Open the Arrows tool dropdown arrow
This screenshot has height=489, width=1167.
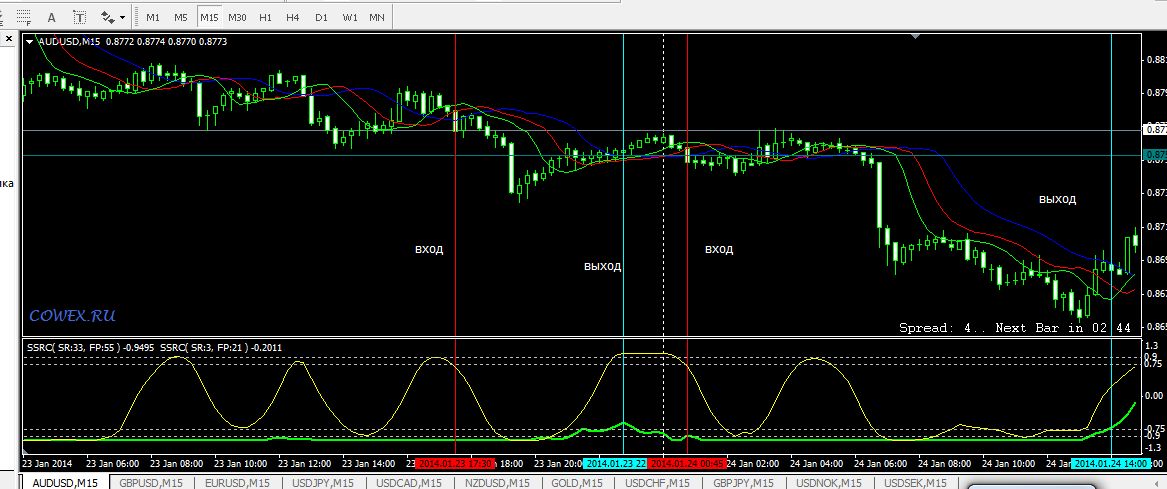123,17
